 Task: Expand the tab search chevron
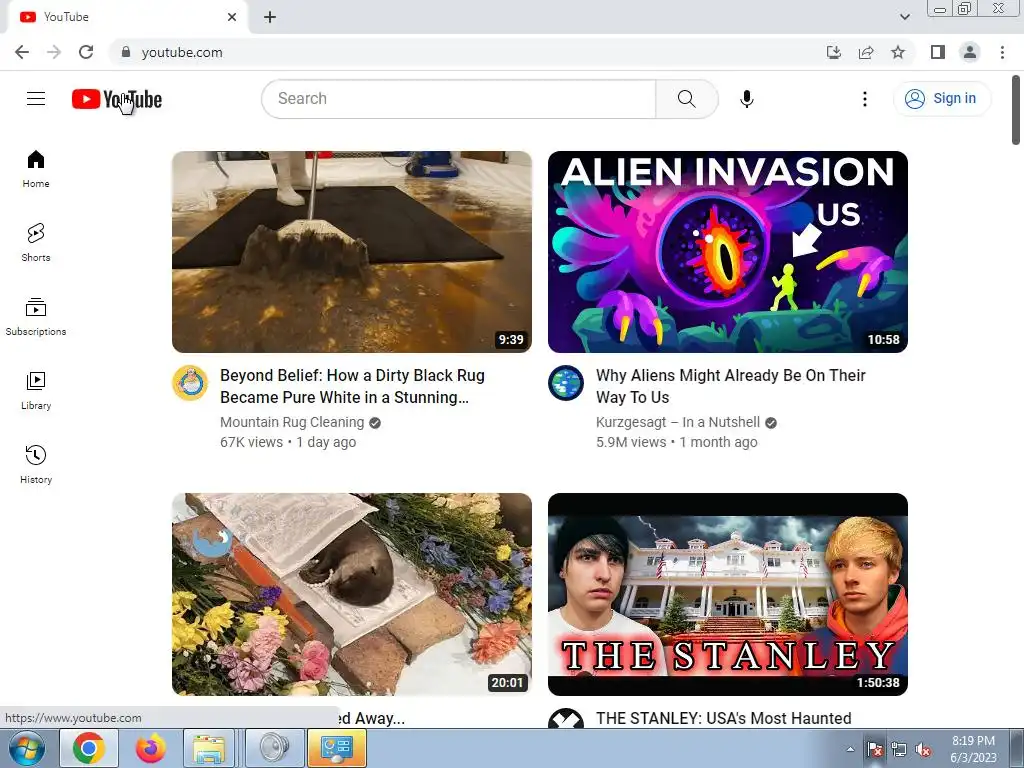904,17
